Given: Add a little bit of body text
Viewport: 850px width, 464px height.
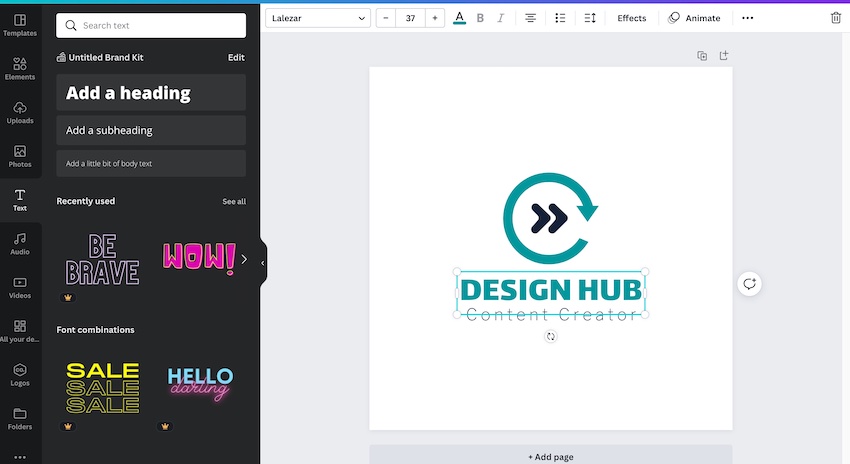Looking at the screenshot, I should click(151, 163).
